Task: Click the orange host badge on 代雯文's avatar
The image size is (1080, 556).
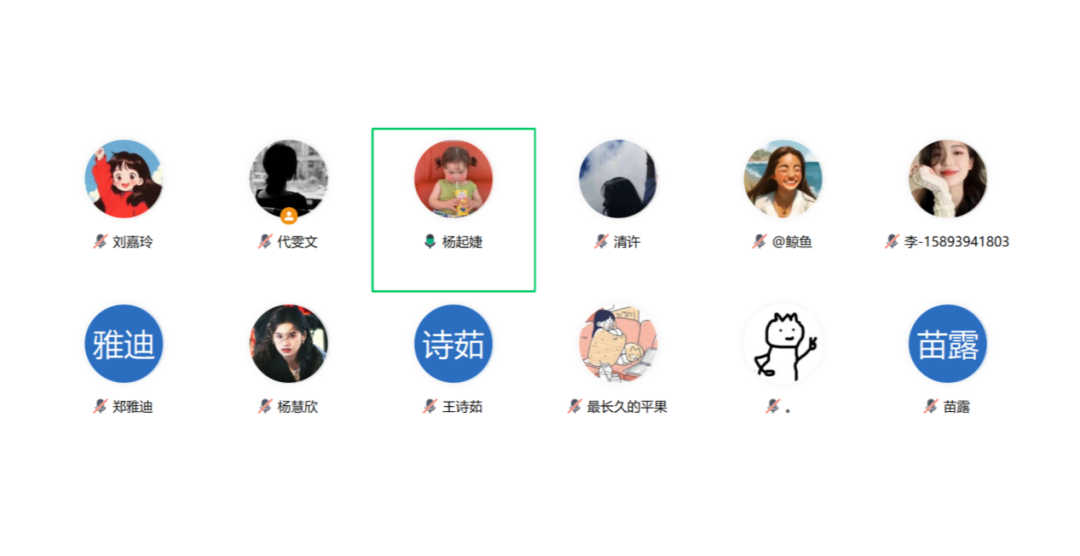Action: (x=289, y=216)
